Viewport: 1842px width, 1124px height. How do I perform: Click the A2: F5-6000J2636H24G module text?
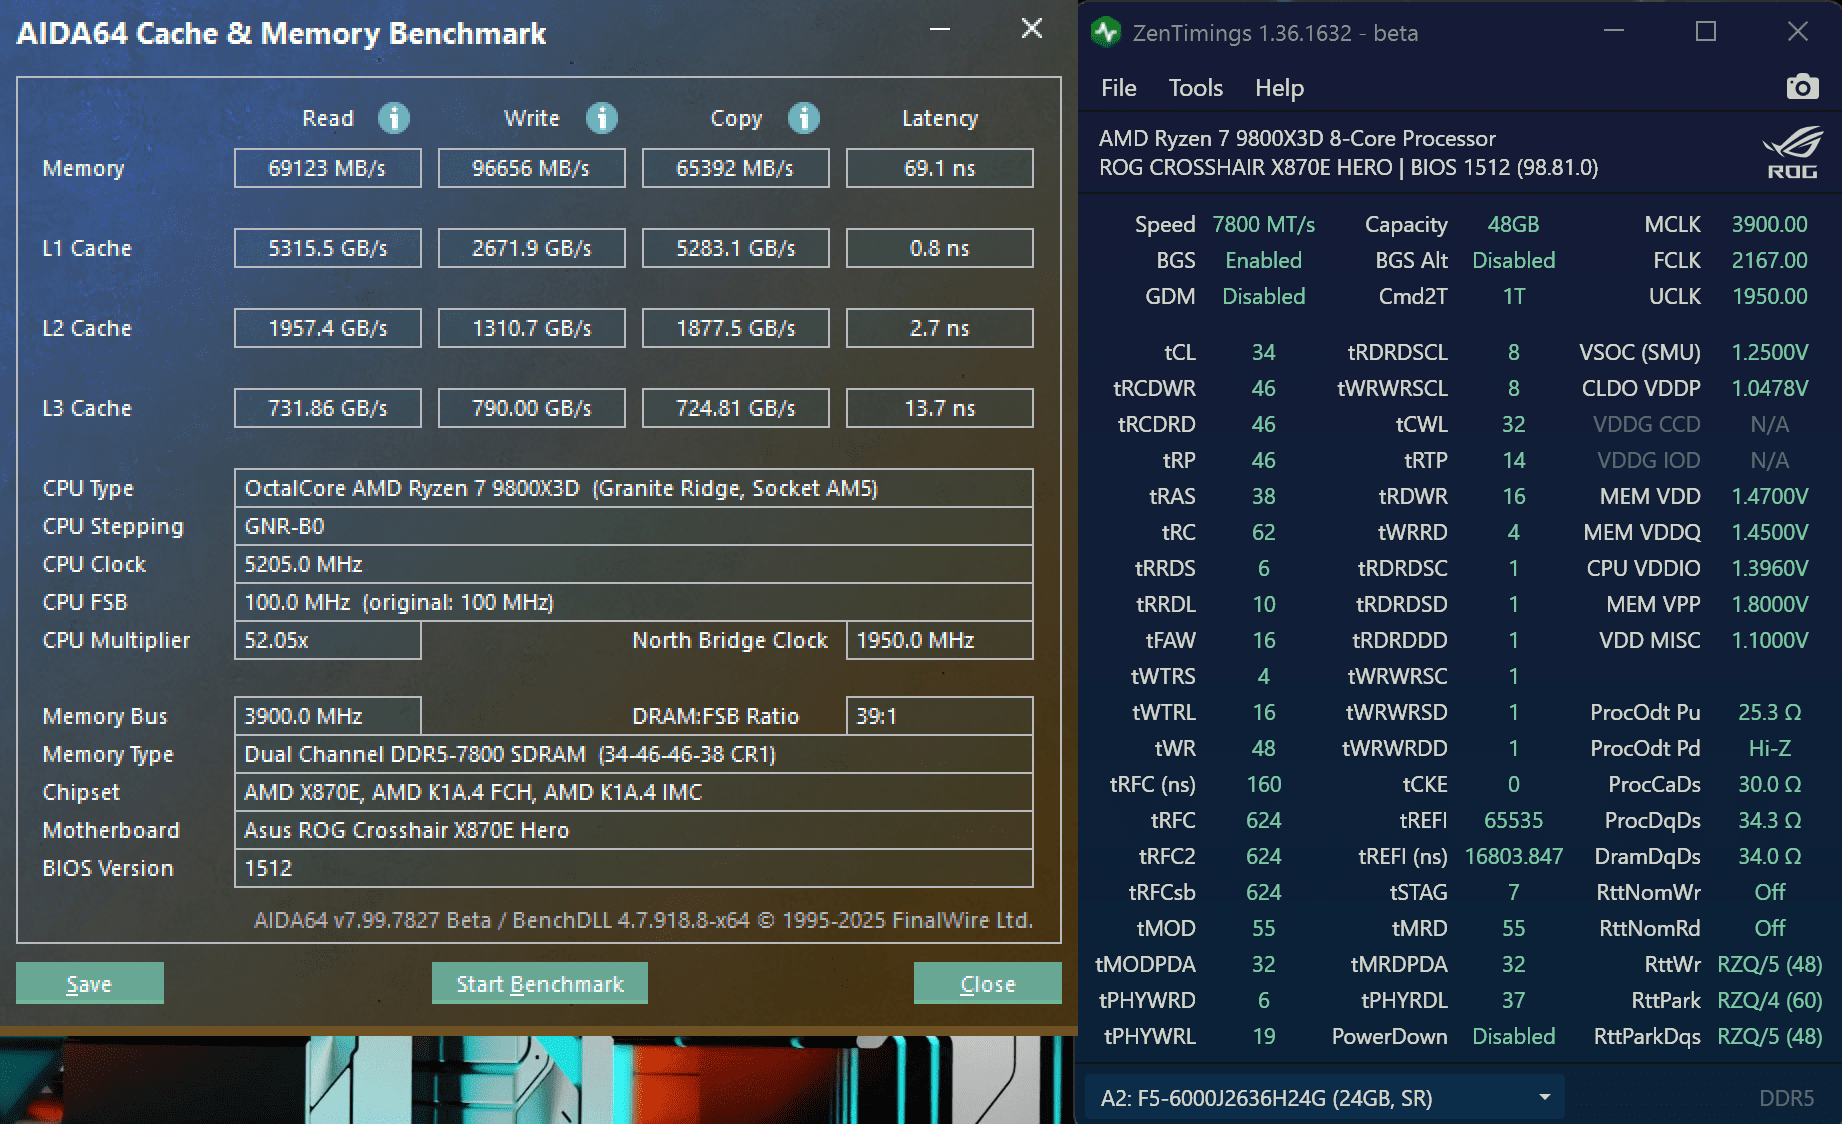(1267, 1098)
